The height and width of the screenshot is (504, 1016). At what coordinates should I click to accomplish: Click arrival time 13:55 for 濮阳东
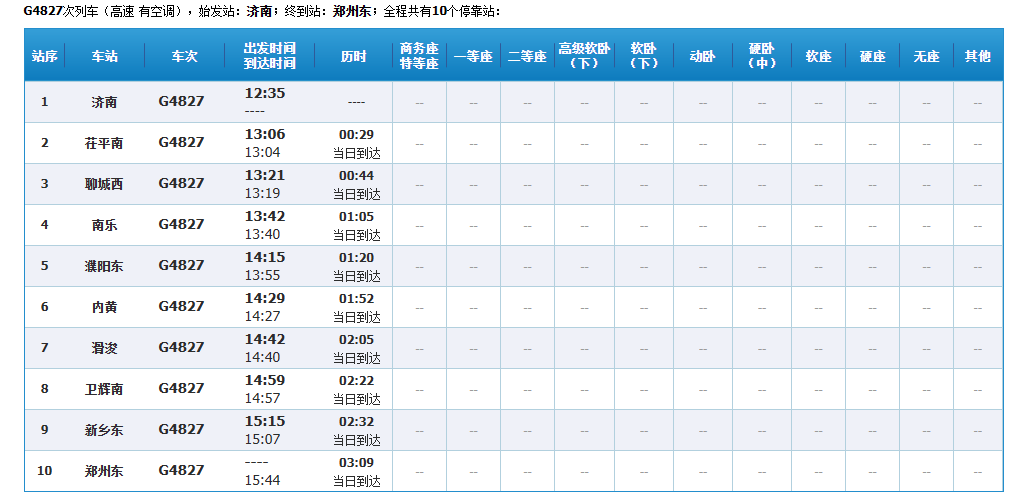click(x=262, y=275)
